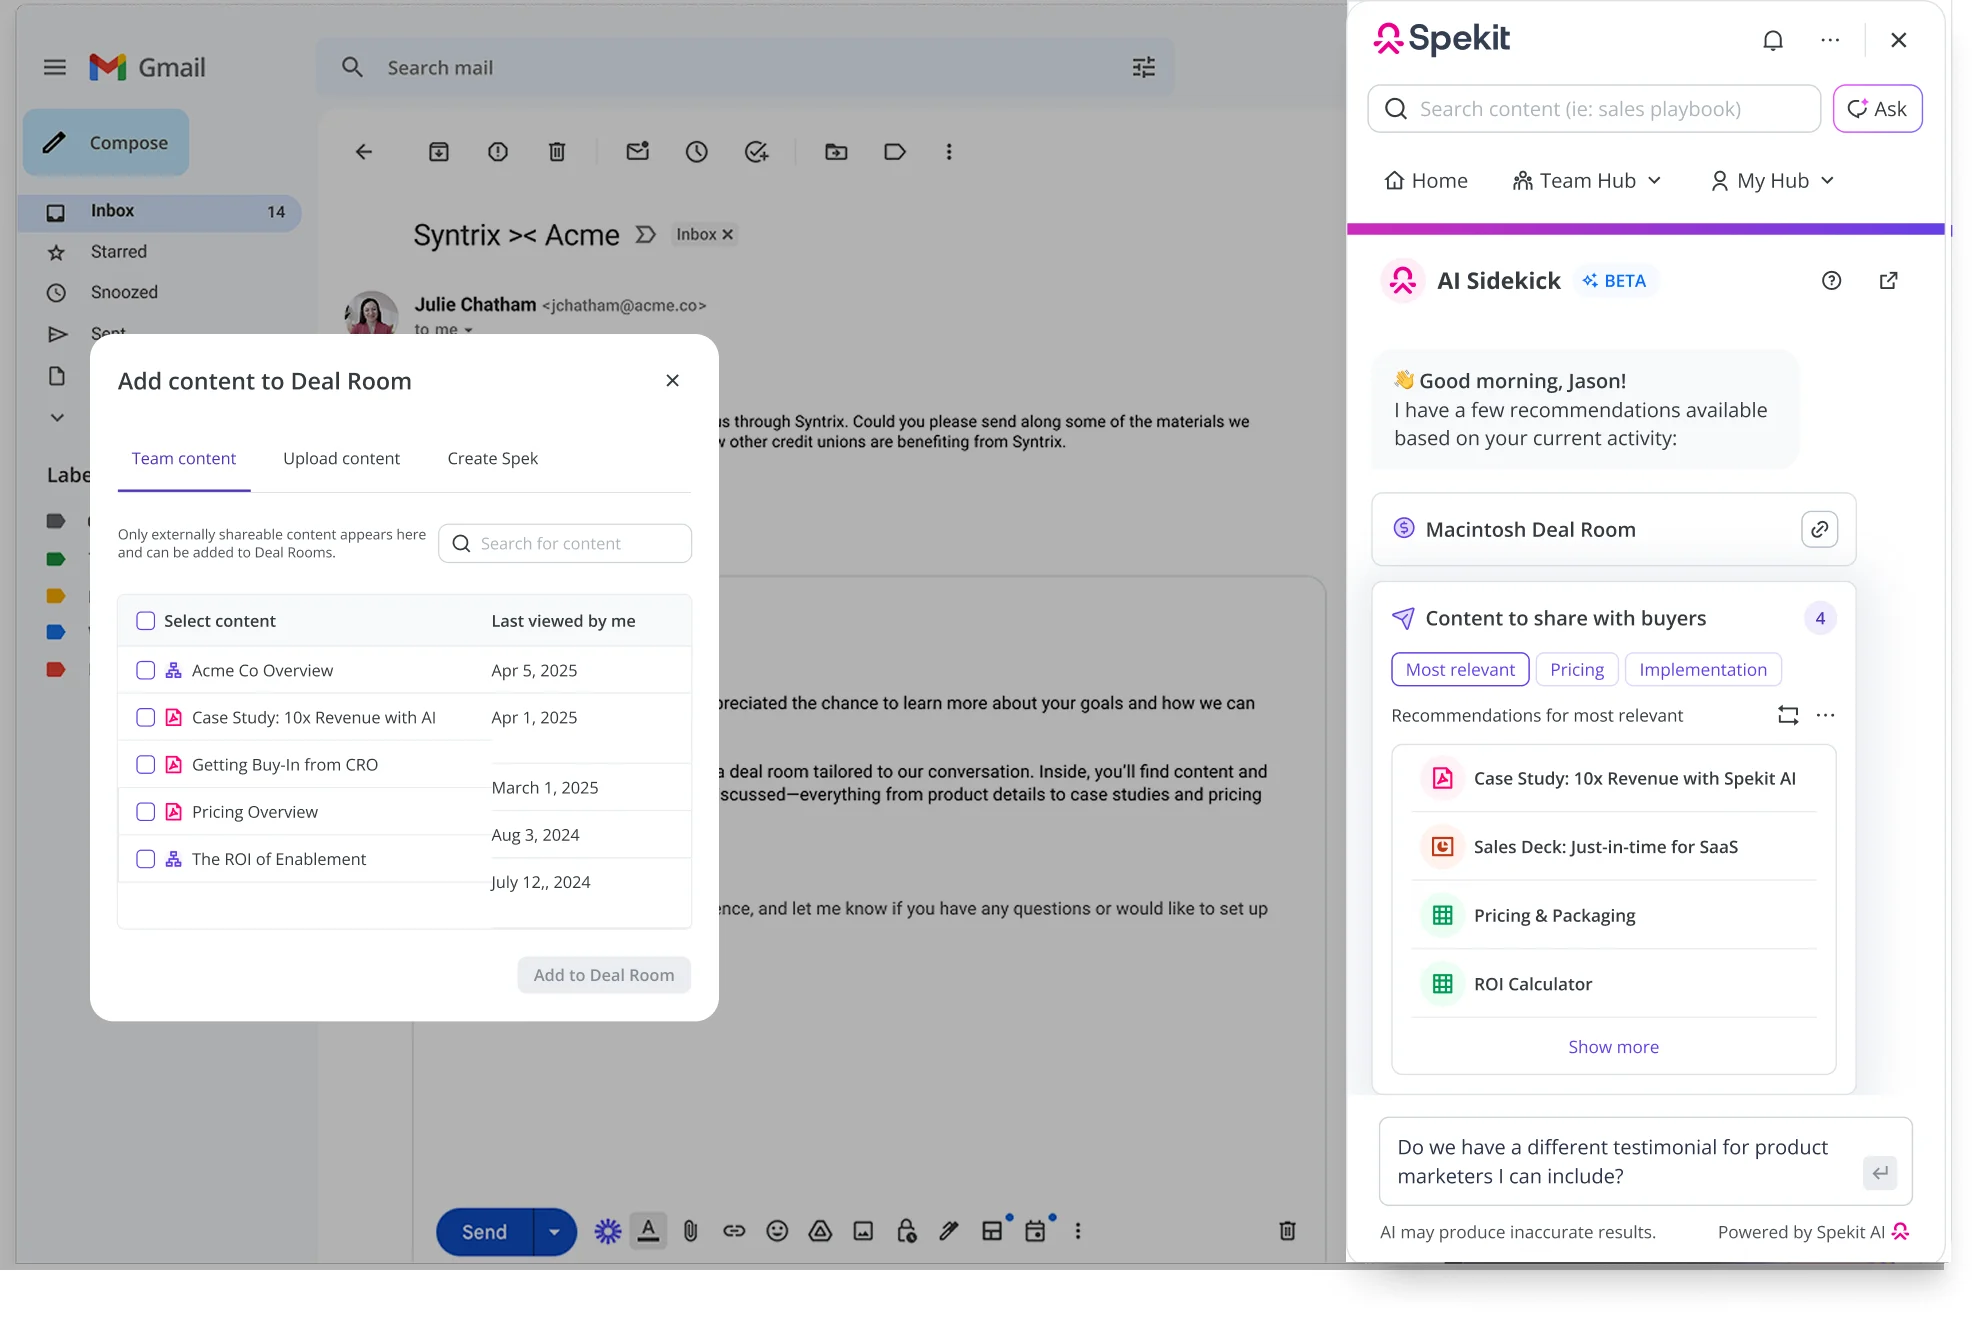Click the Add to Deal Room button
This screenshot has height=1320, width=1980.
click(x=604, y=975)
